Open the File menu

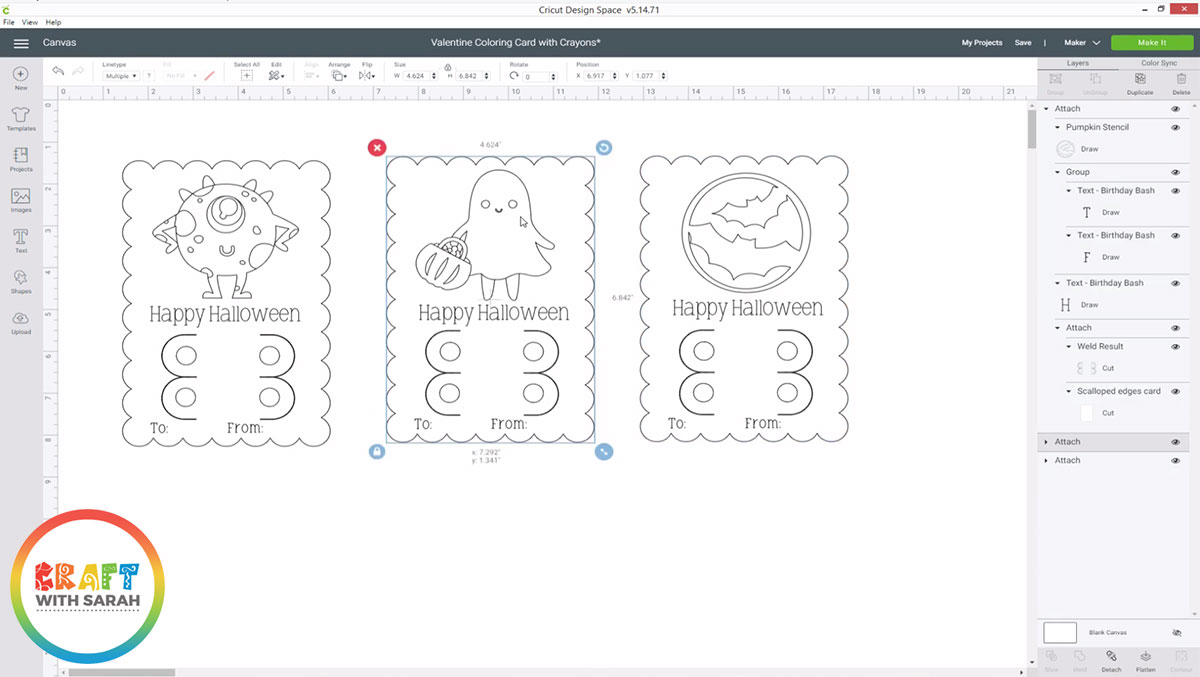pos(8,22)
